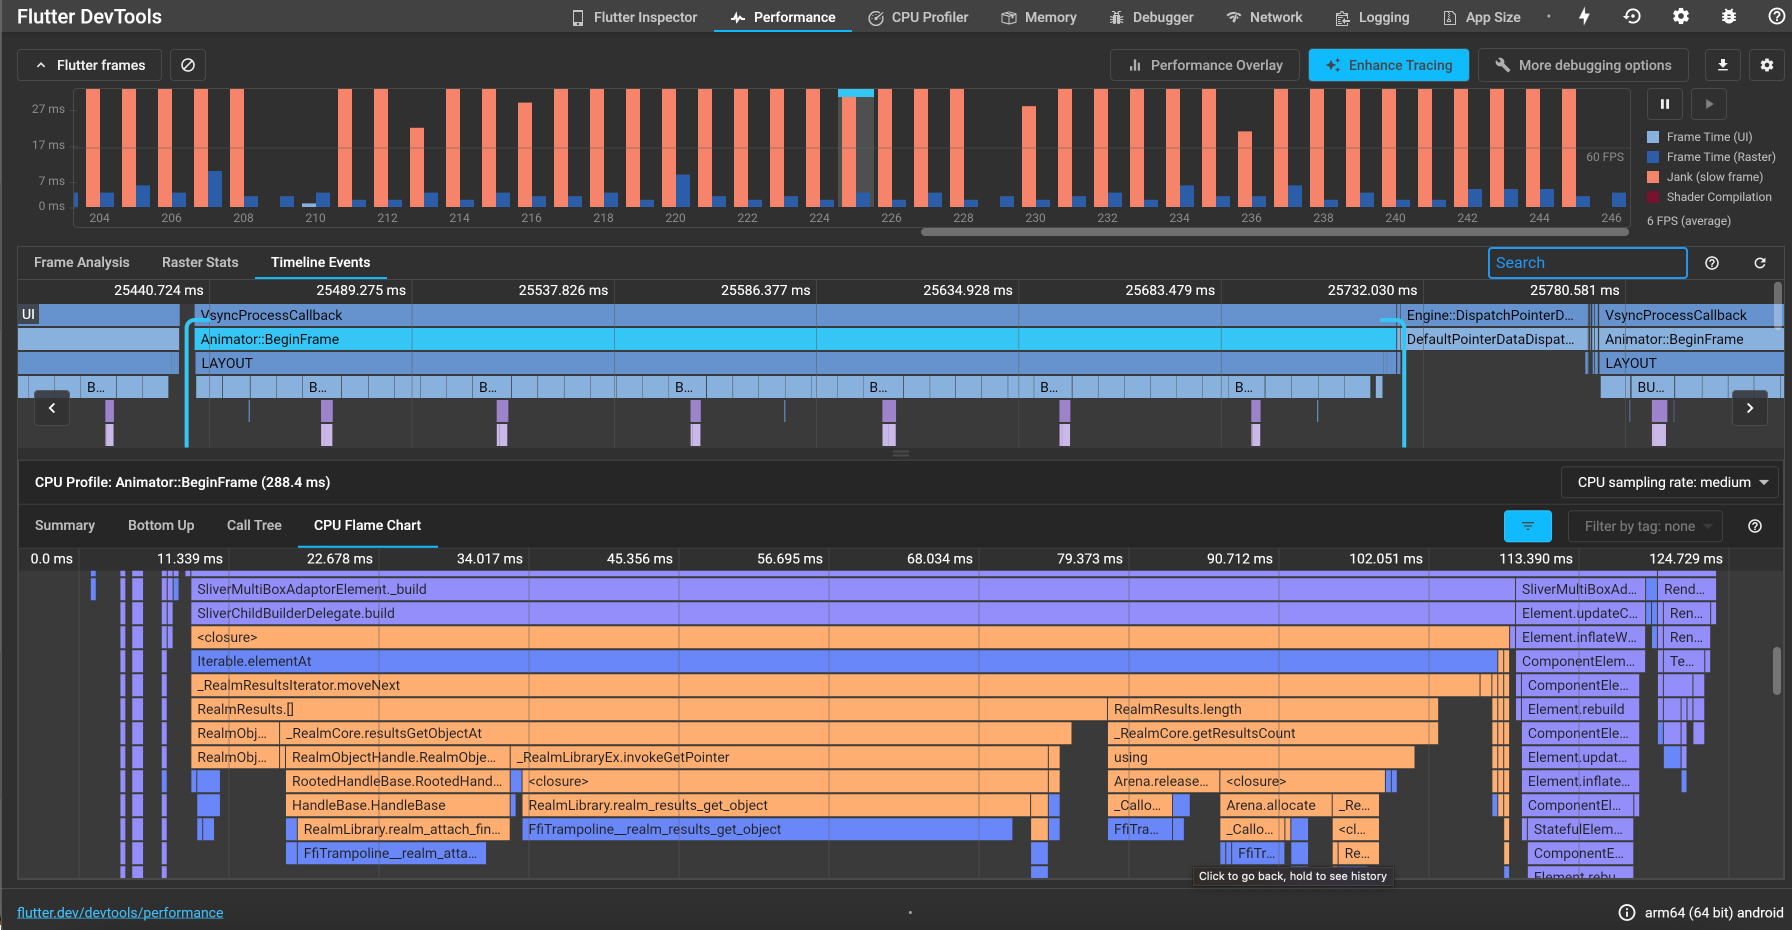
Task: Export performance data with download icon
Action: 1723,65
